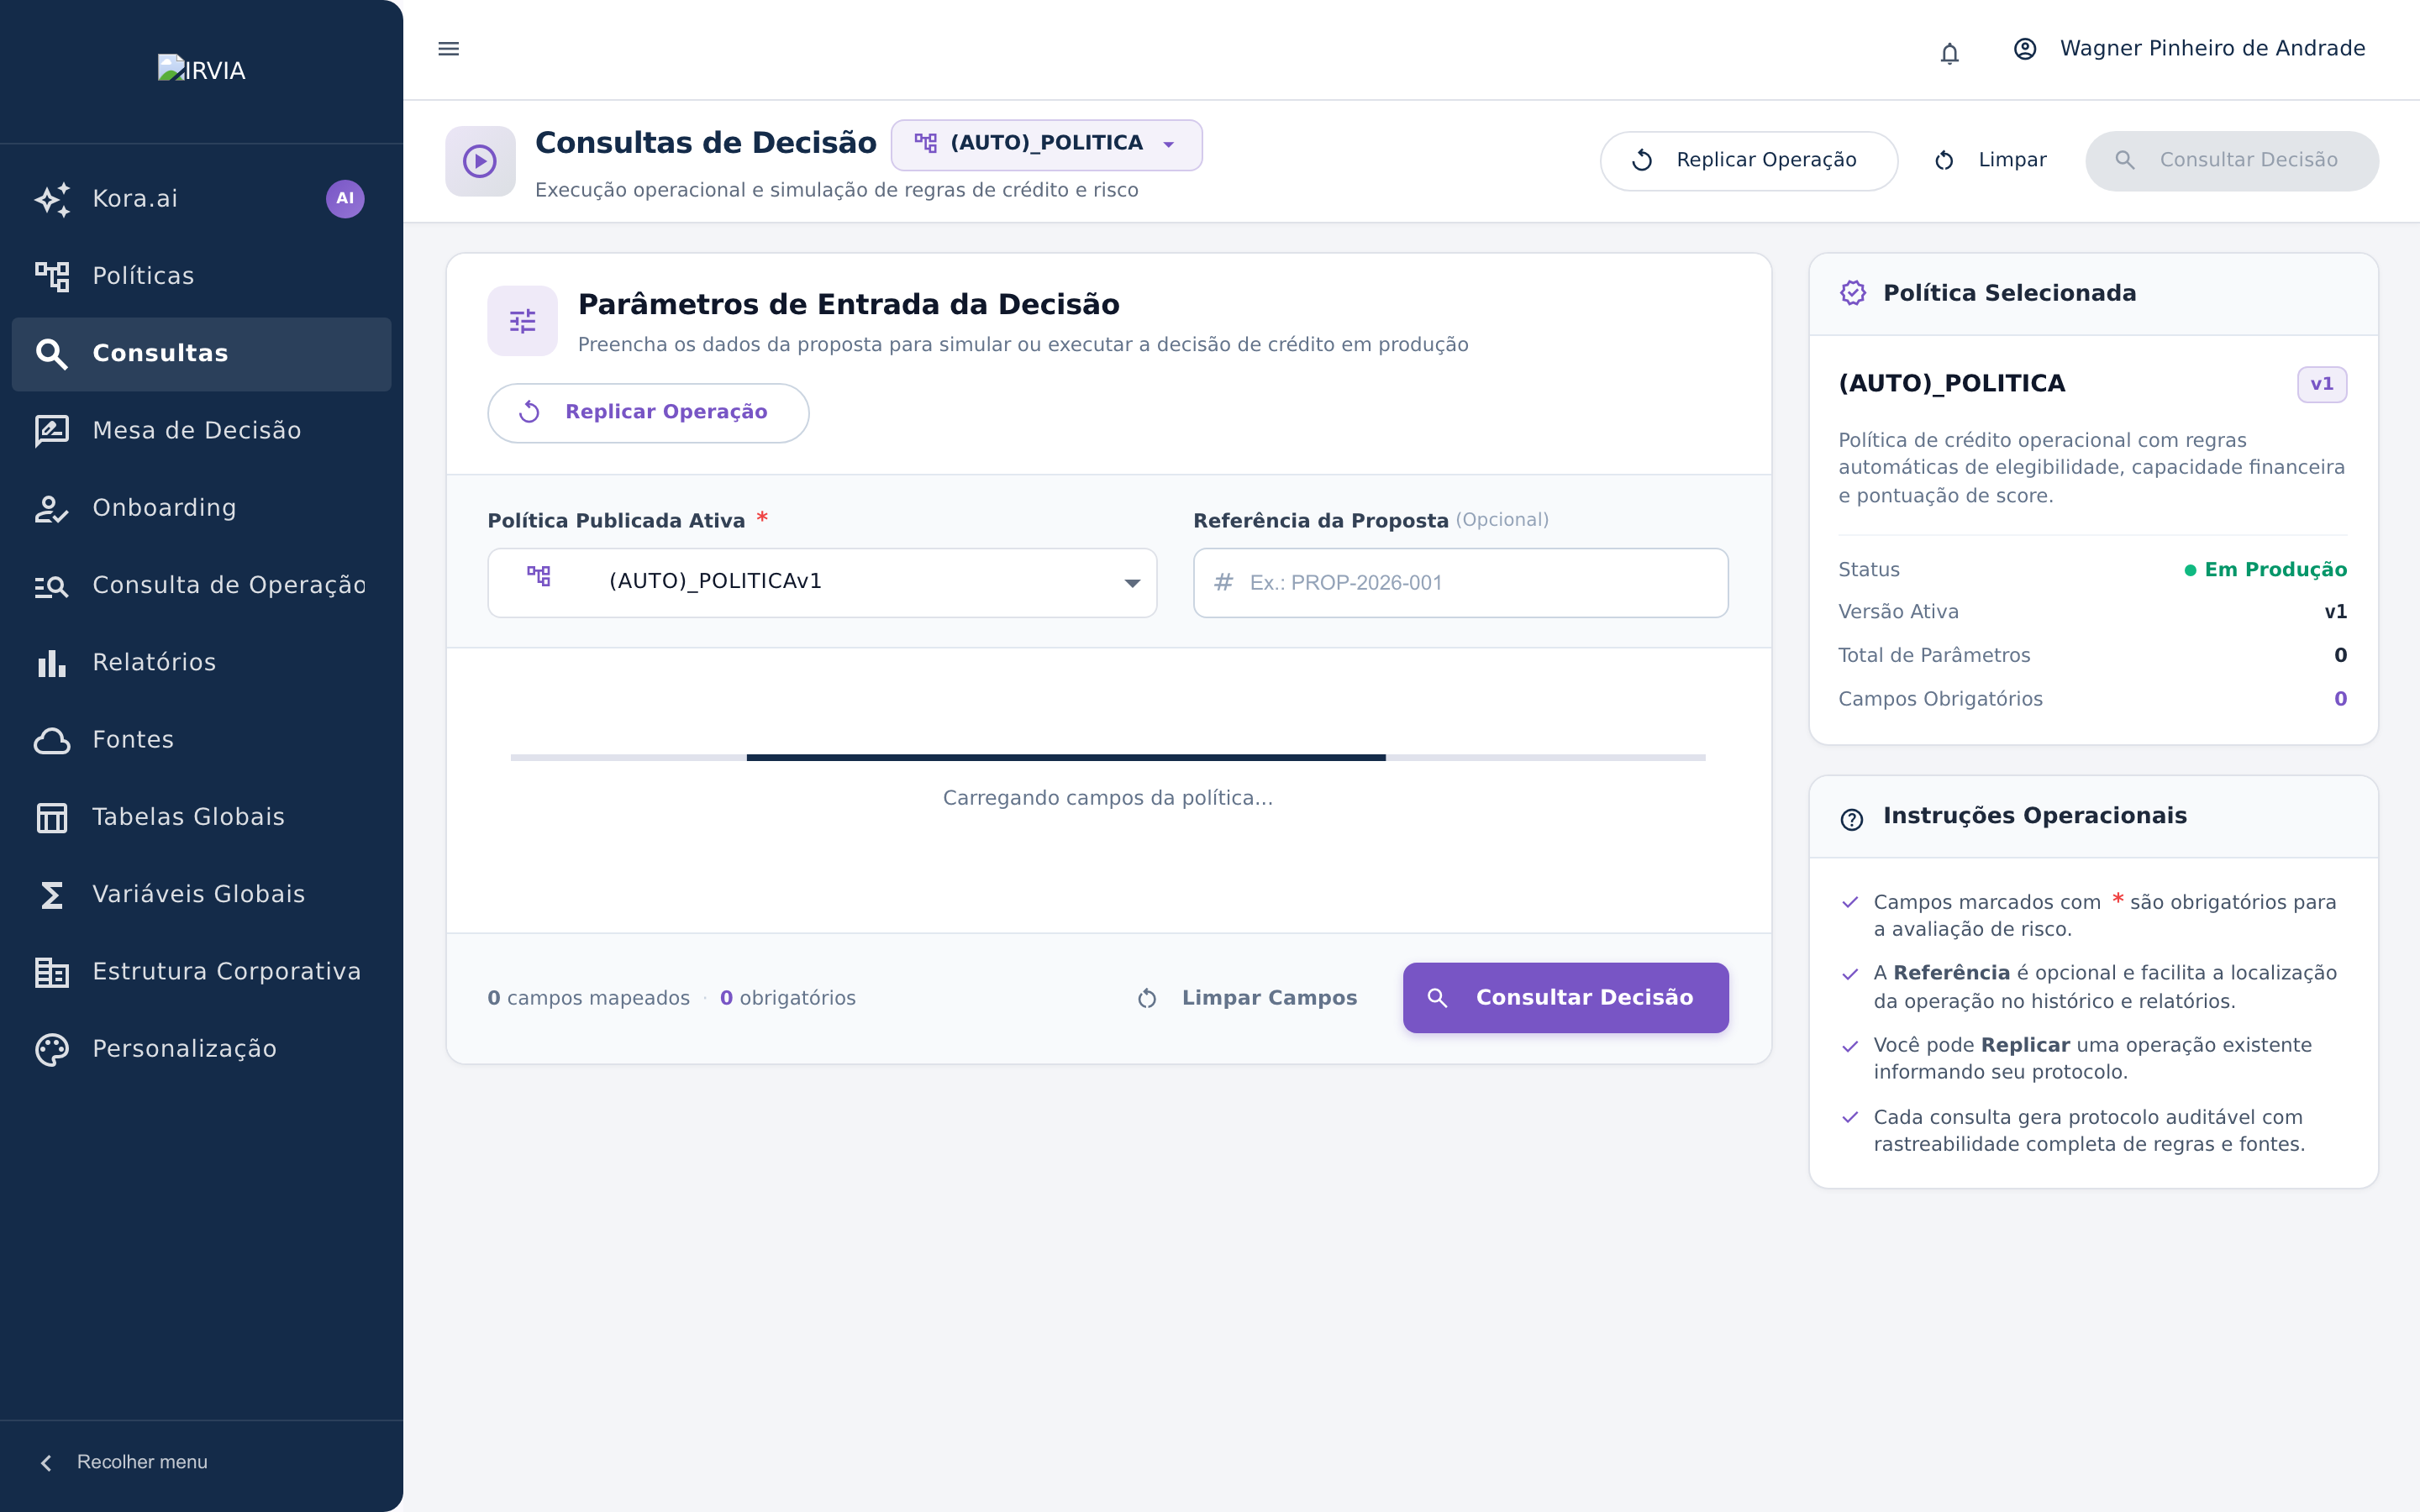Click dropdown arrow of (AUTO)_POLITICAv1 select

tap(1131, 583)
